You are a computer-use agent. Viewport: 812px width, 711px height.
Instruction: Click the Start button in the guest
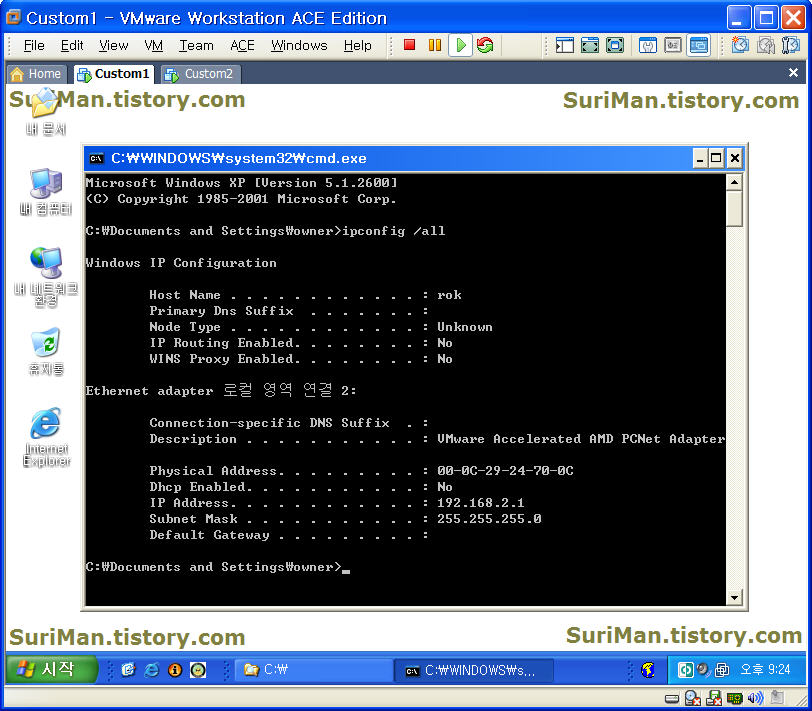(x=50, y=669)
